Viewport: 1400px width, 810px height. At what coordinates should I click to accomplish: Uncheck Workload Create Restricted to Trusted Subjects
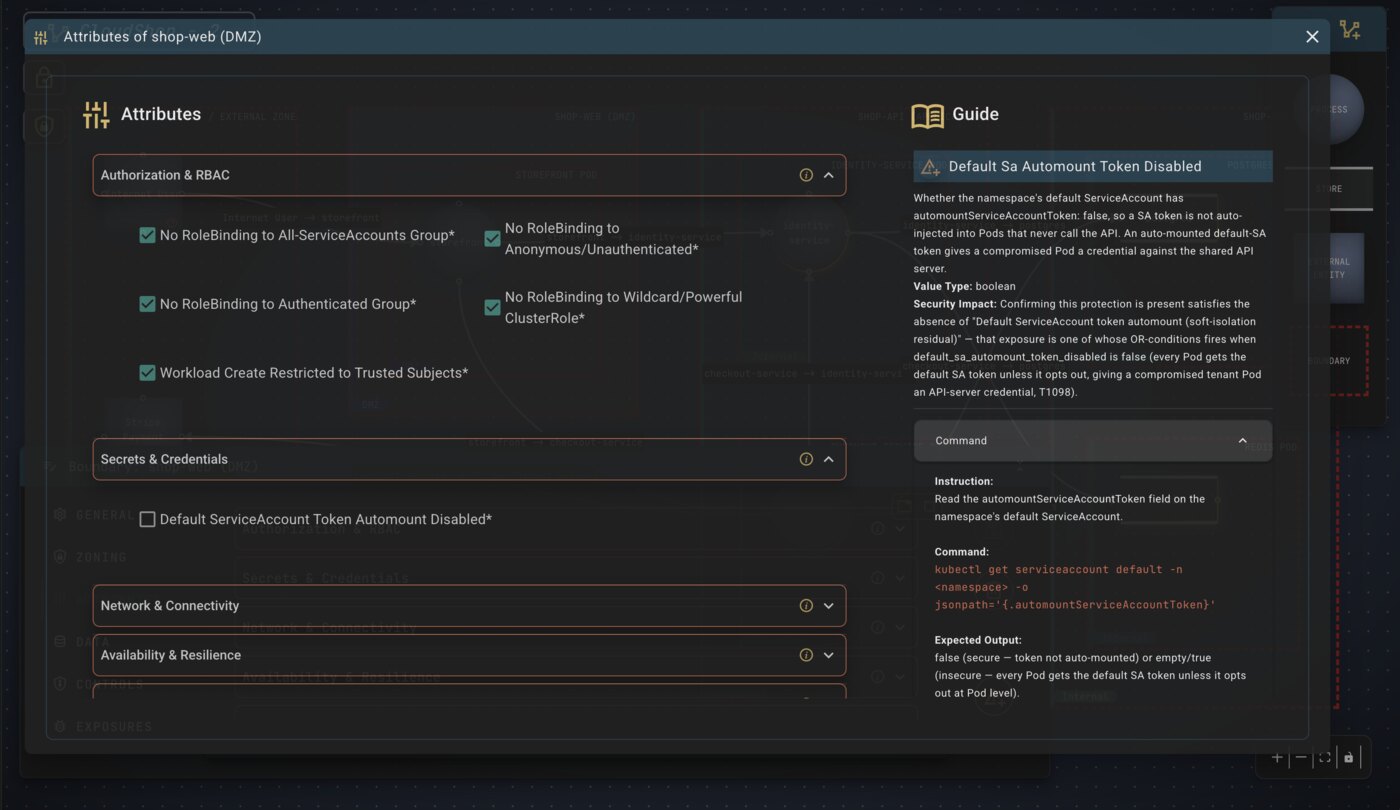click(147, 373)
